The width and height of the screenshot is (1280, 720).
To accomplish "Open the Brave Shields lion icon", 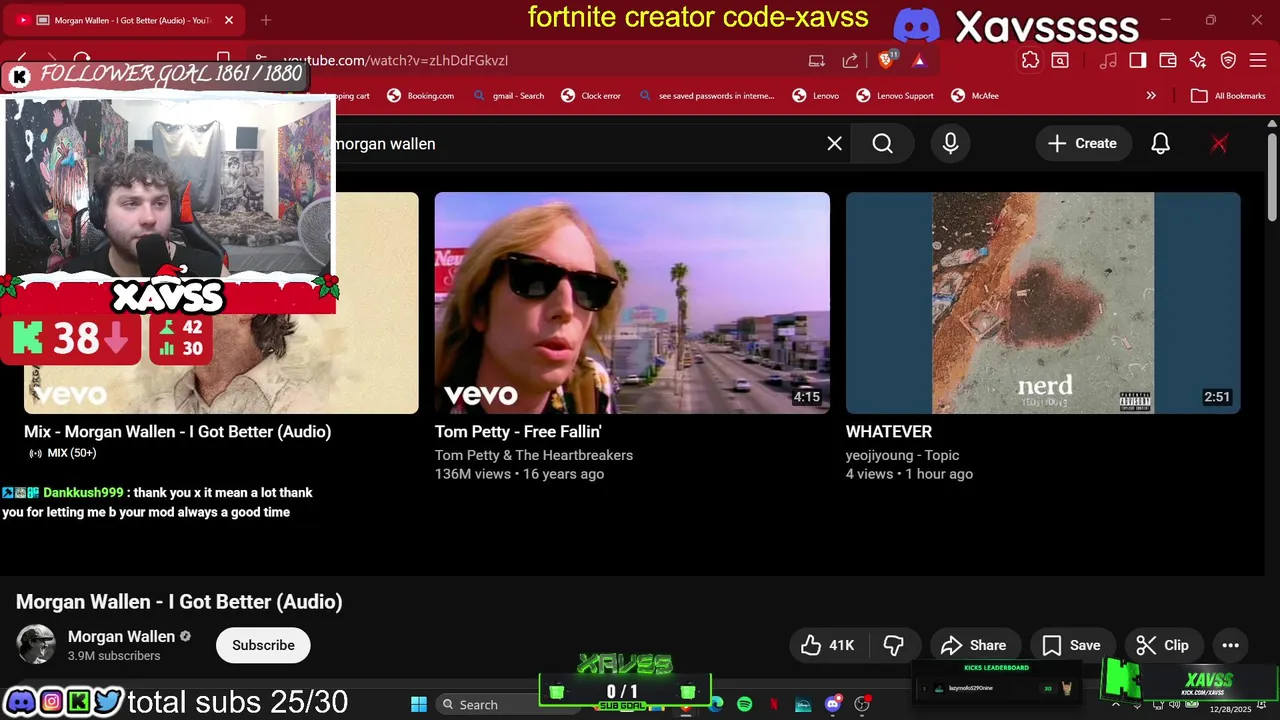I will pos(887,60).
